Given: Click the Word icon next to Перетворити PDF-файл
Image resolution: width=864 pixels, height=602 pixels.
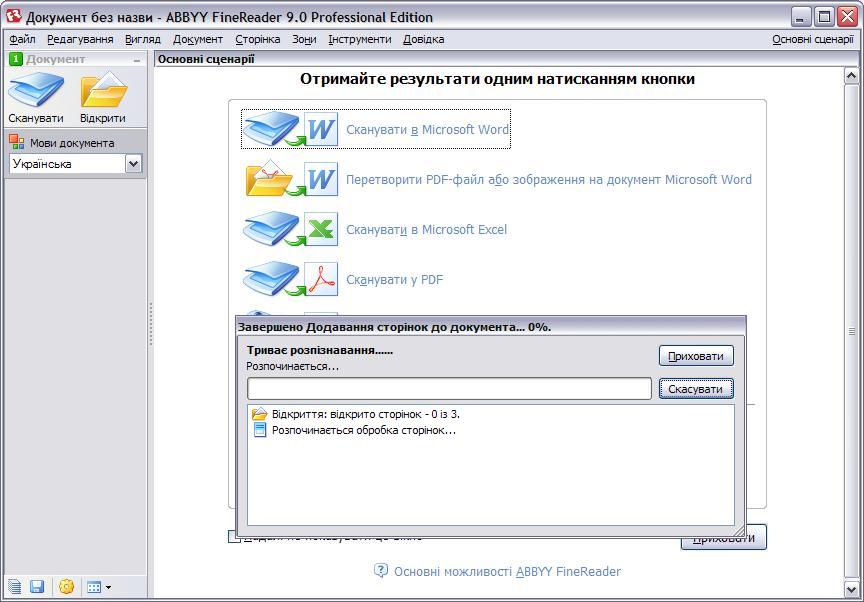Looking at the screenshot, I should click(321, 179).
